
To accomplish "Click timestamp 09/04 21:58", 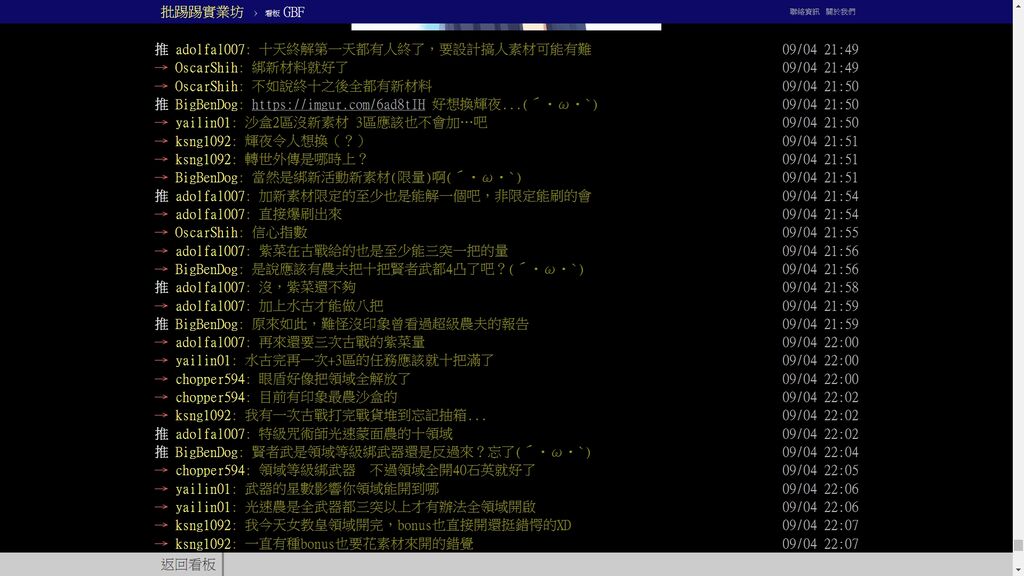I will pyautogui.click(x=820, y=287).
